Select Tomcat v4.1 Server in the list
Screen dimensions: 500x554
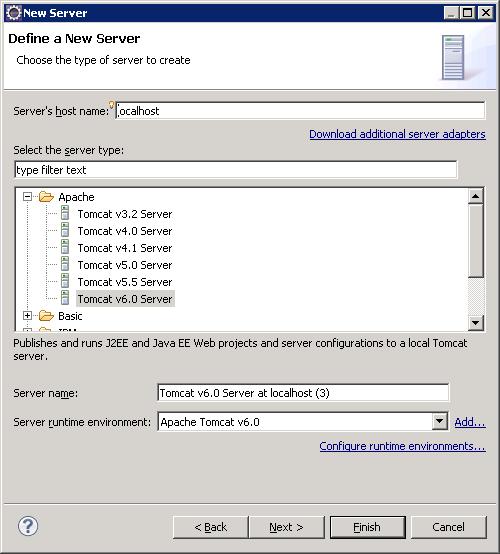(125, 248)
